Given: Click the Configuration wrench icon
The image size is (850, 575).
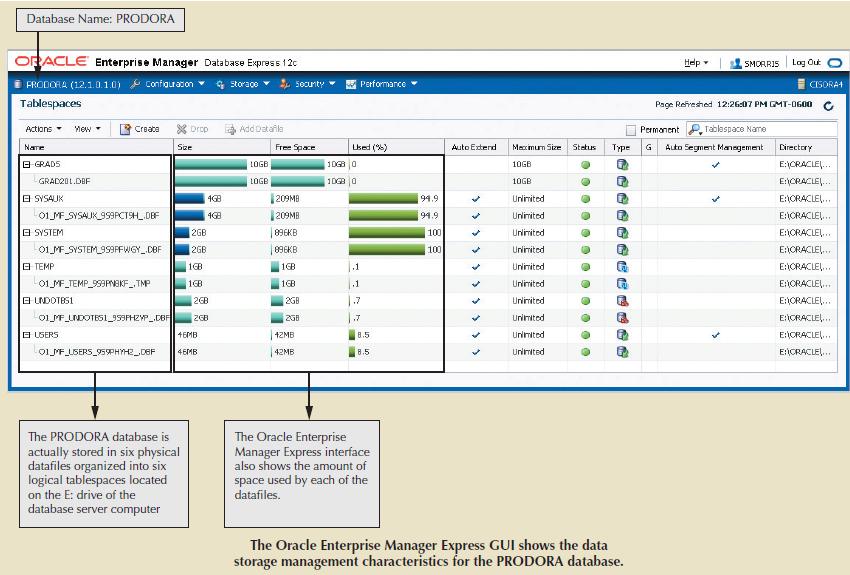Looking at the screenshot, I should click(x=136, y=84).
